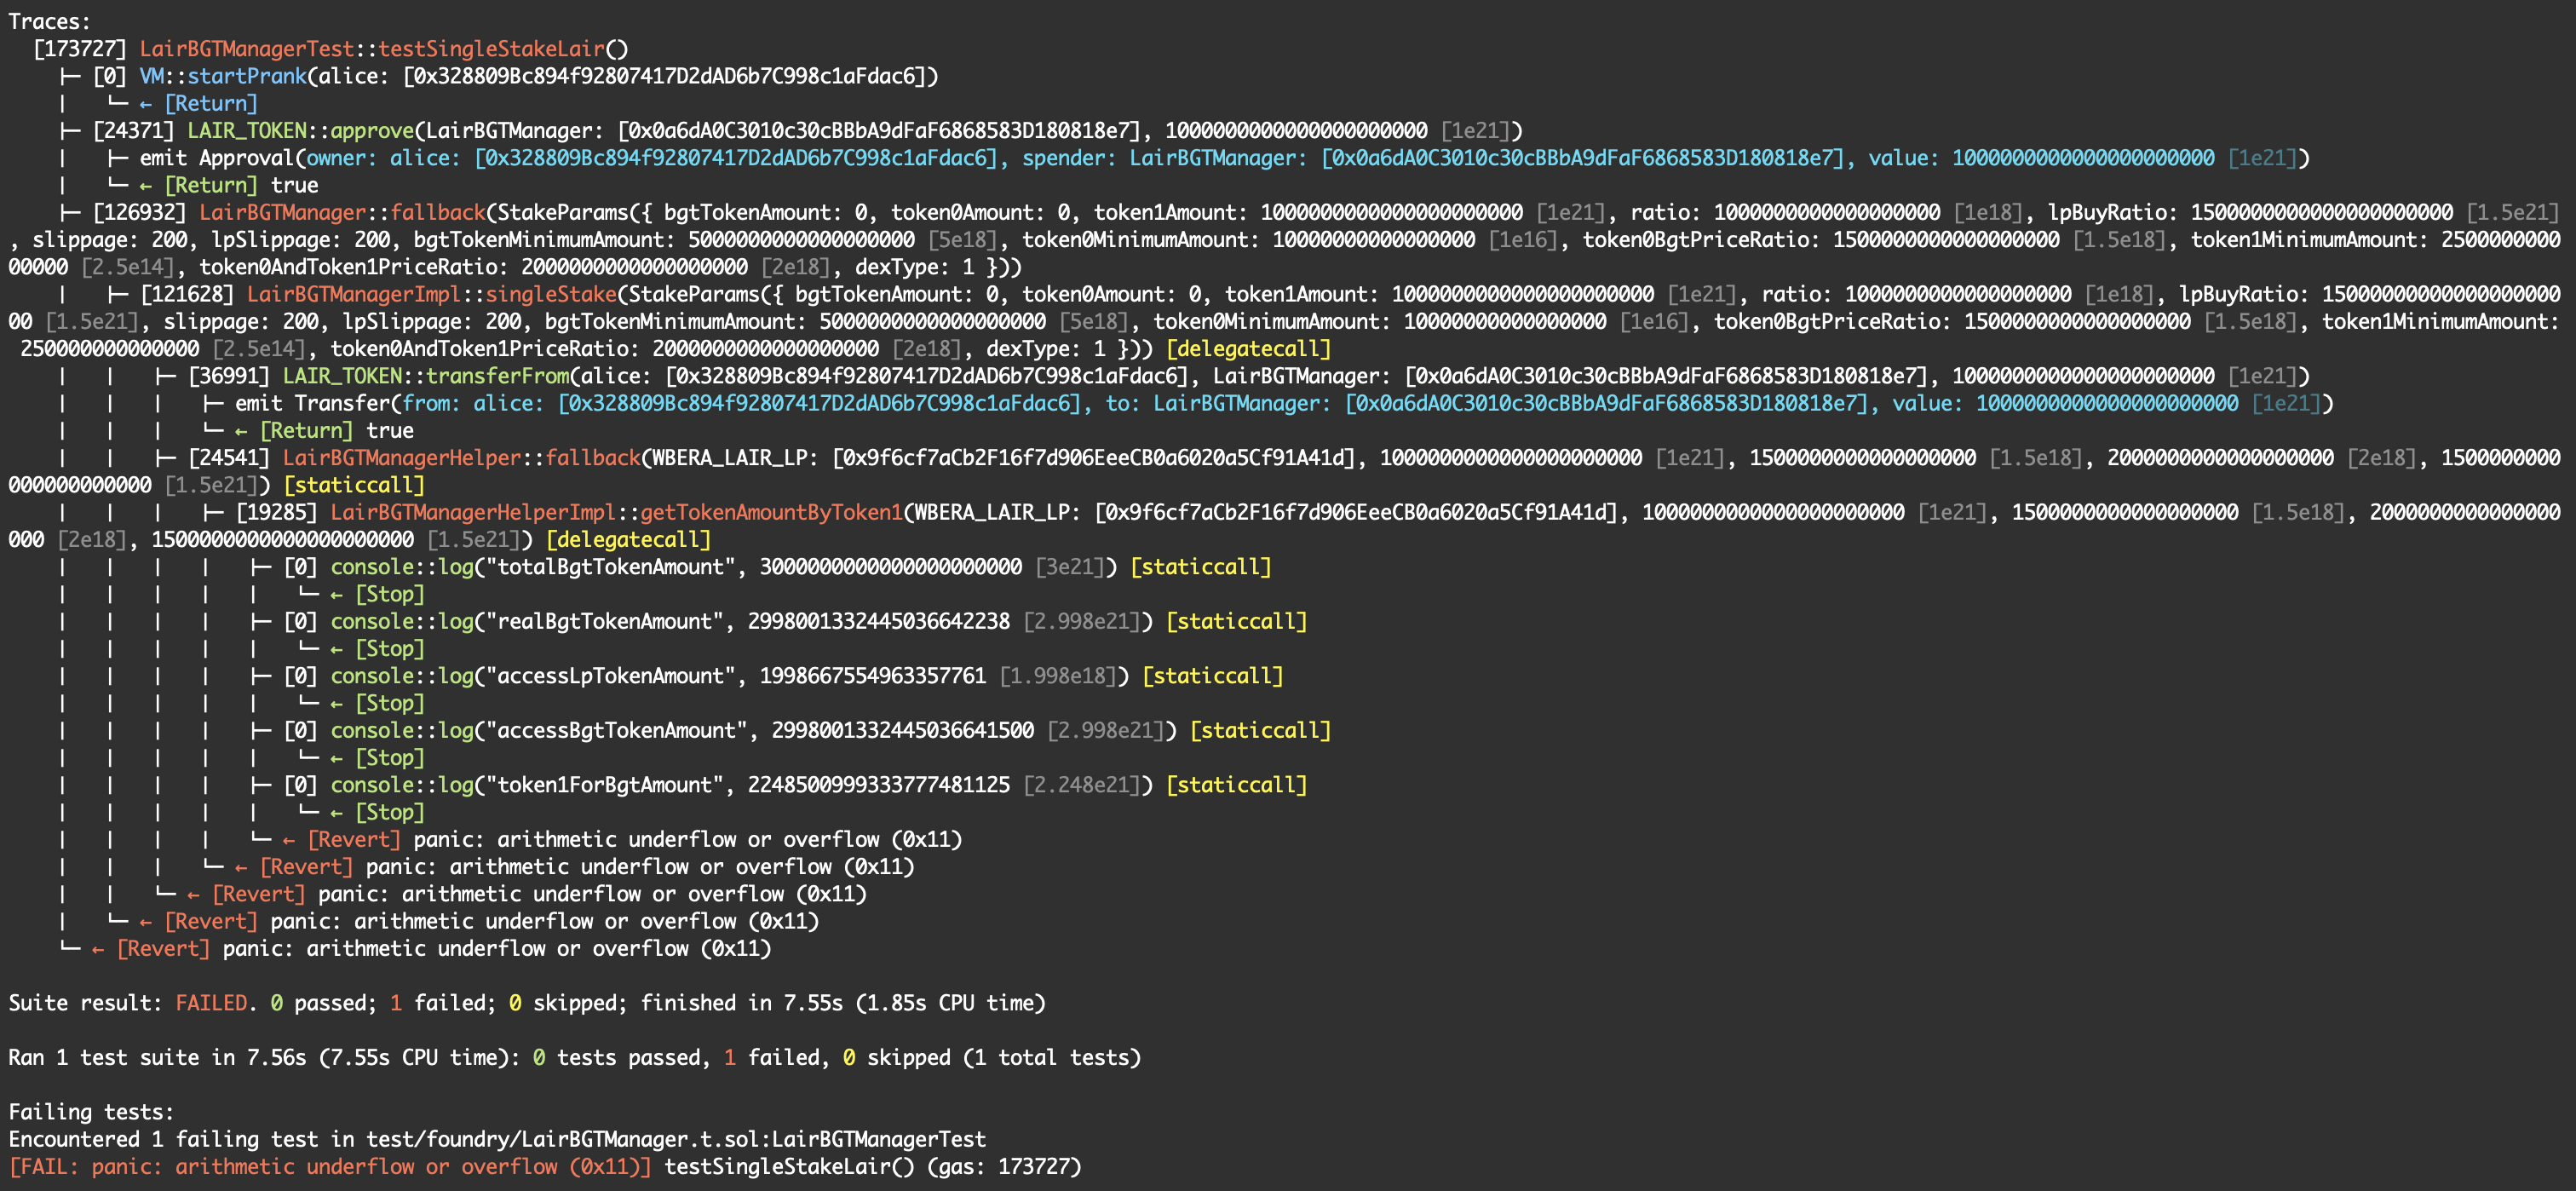This screenshot has height=1191, width=2576.
Task: Click the gas value [24541]
Action: (x=229, y=458)
